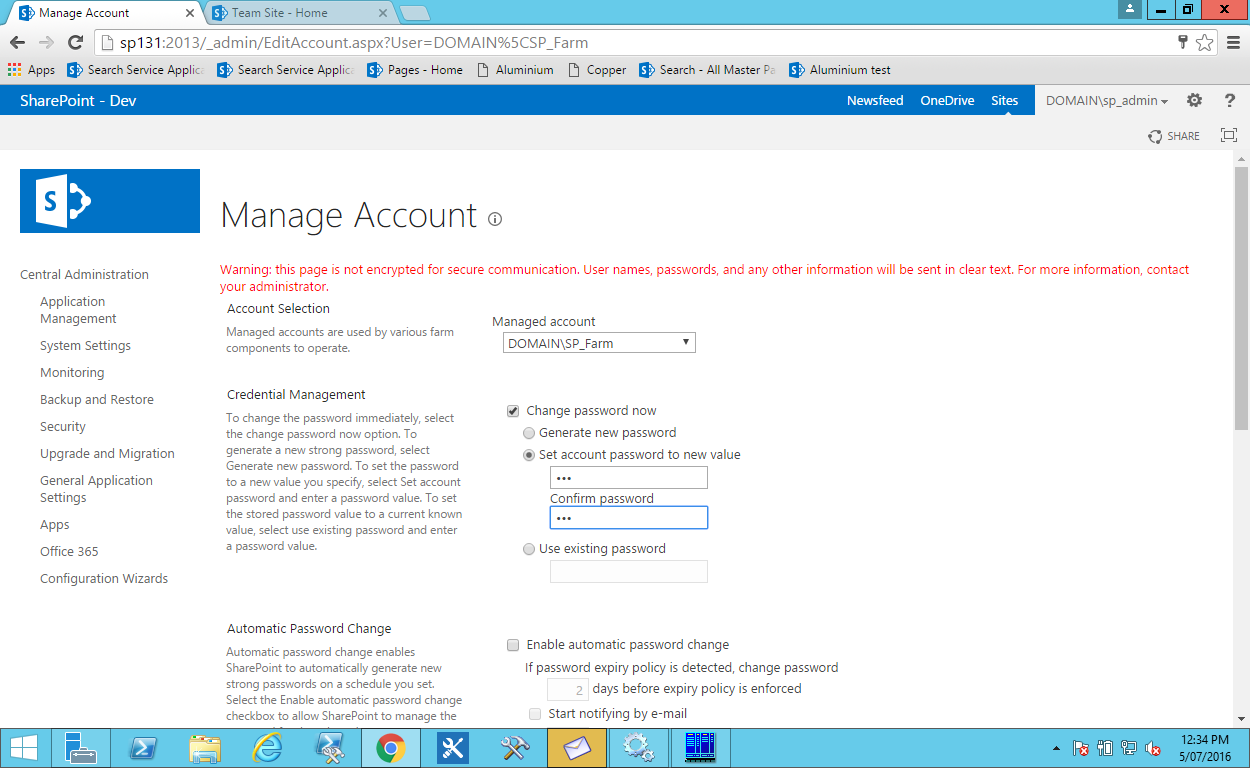
Task: Open File Explorer from the taskbar
Action: (204, 747)
